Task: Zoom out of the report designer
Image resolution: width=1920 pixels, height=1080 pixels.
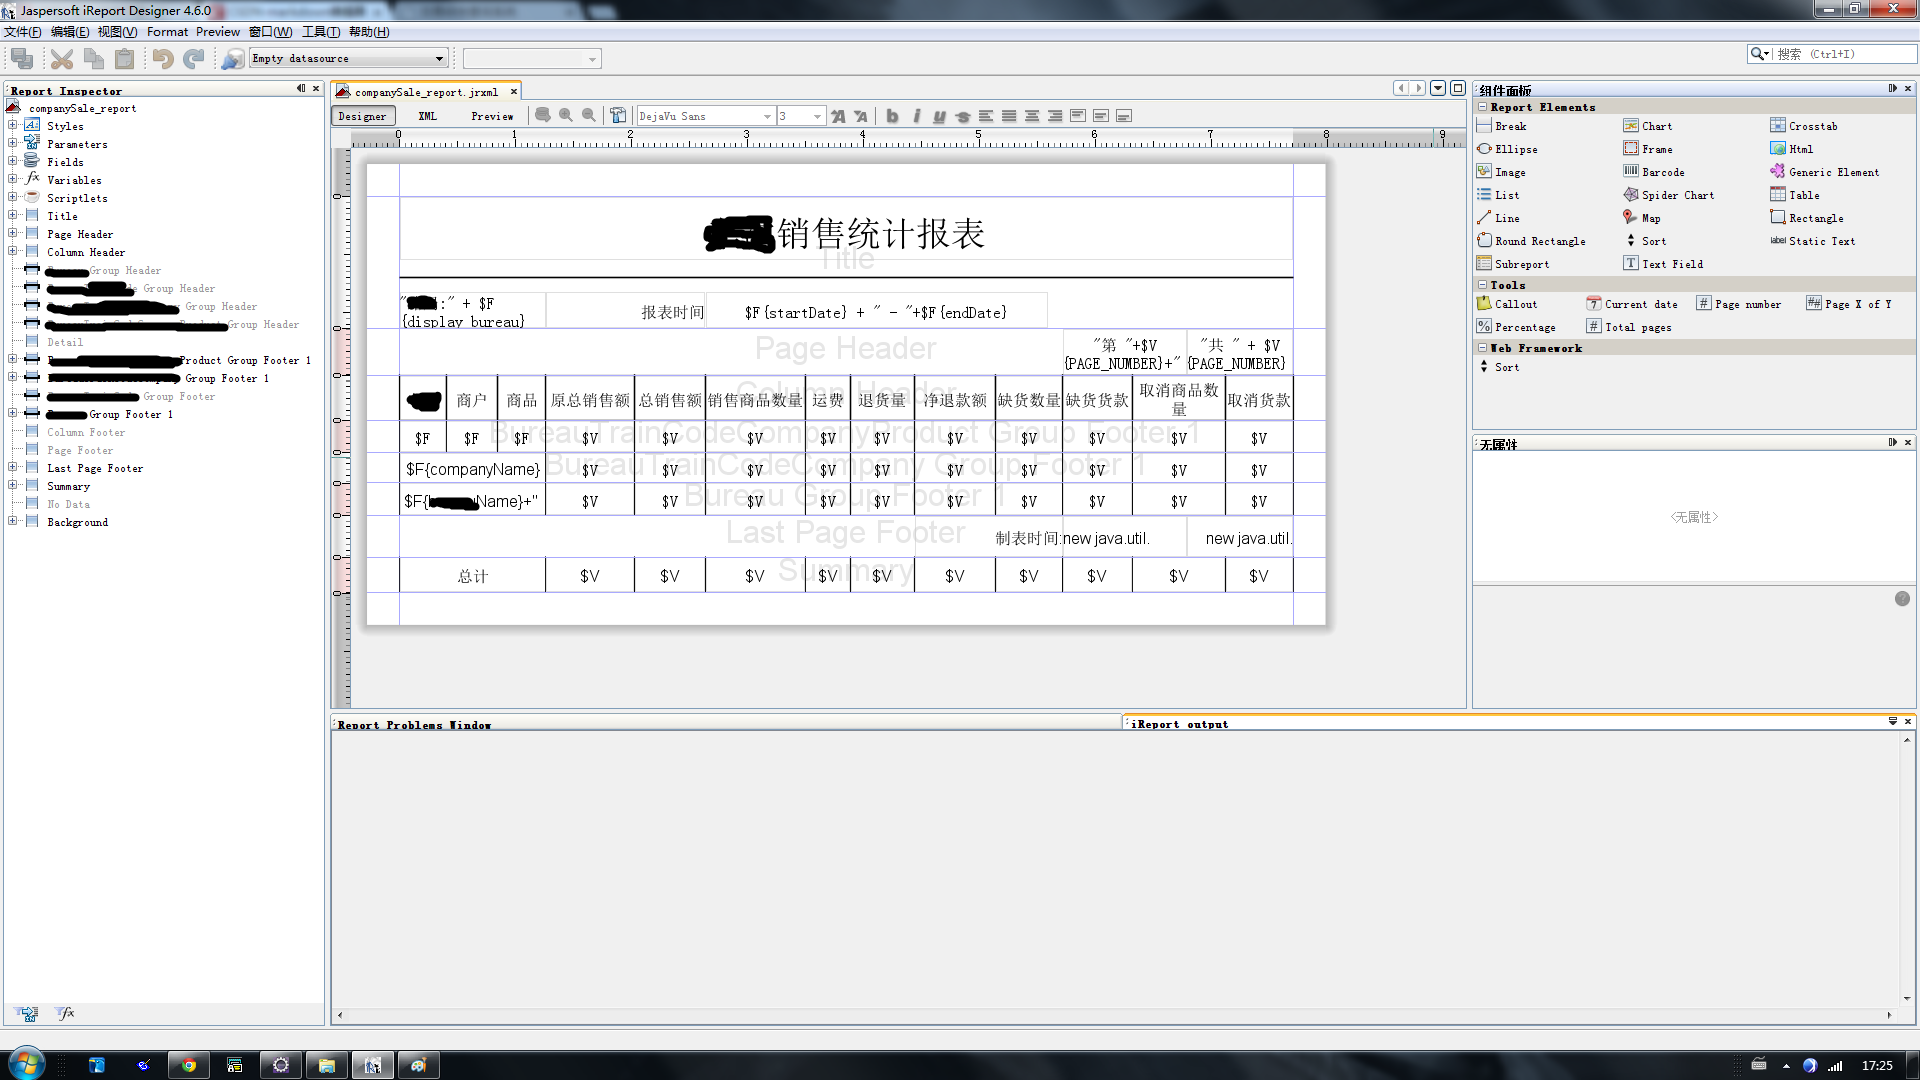Action: 589,116
